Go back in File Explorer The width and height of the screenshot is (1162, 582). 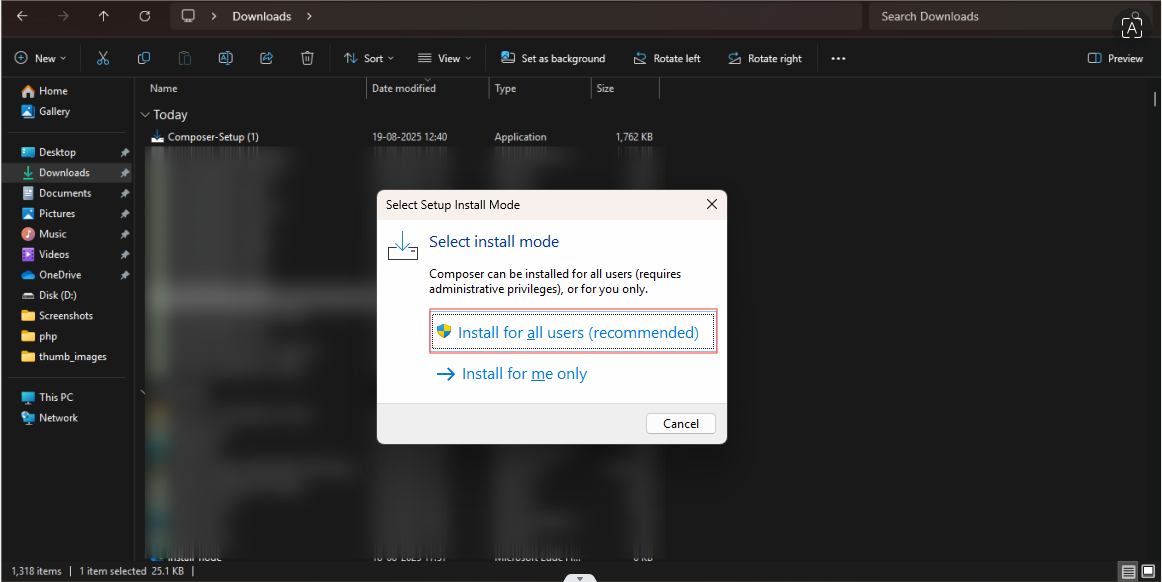[22, 16]
